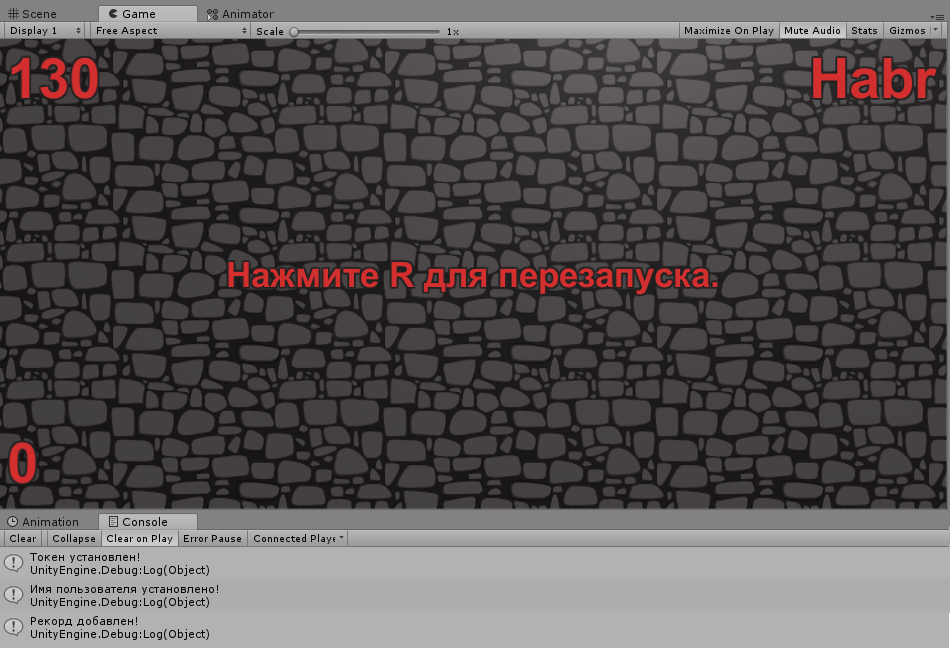
Task: Click the Animator tab icon
Action: [x=212, y=14]
